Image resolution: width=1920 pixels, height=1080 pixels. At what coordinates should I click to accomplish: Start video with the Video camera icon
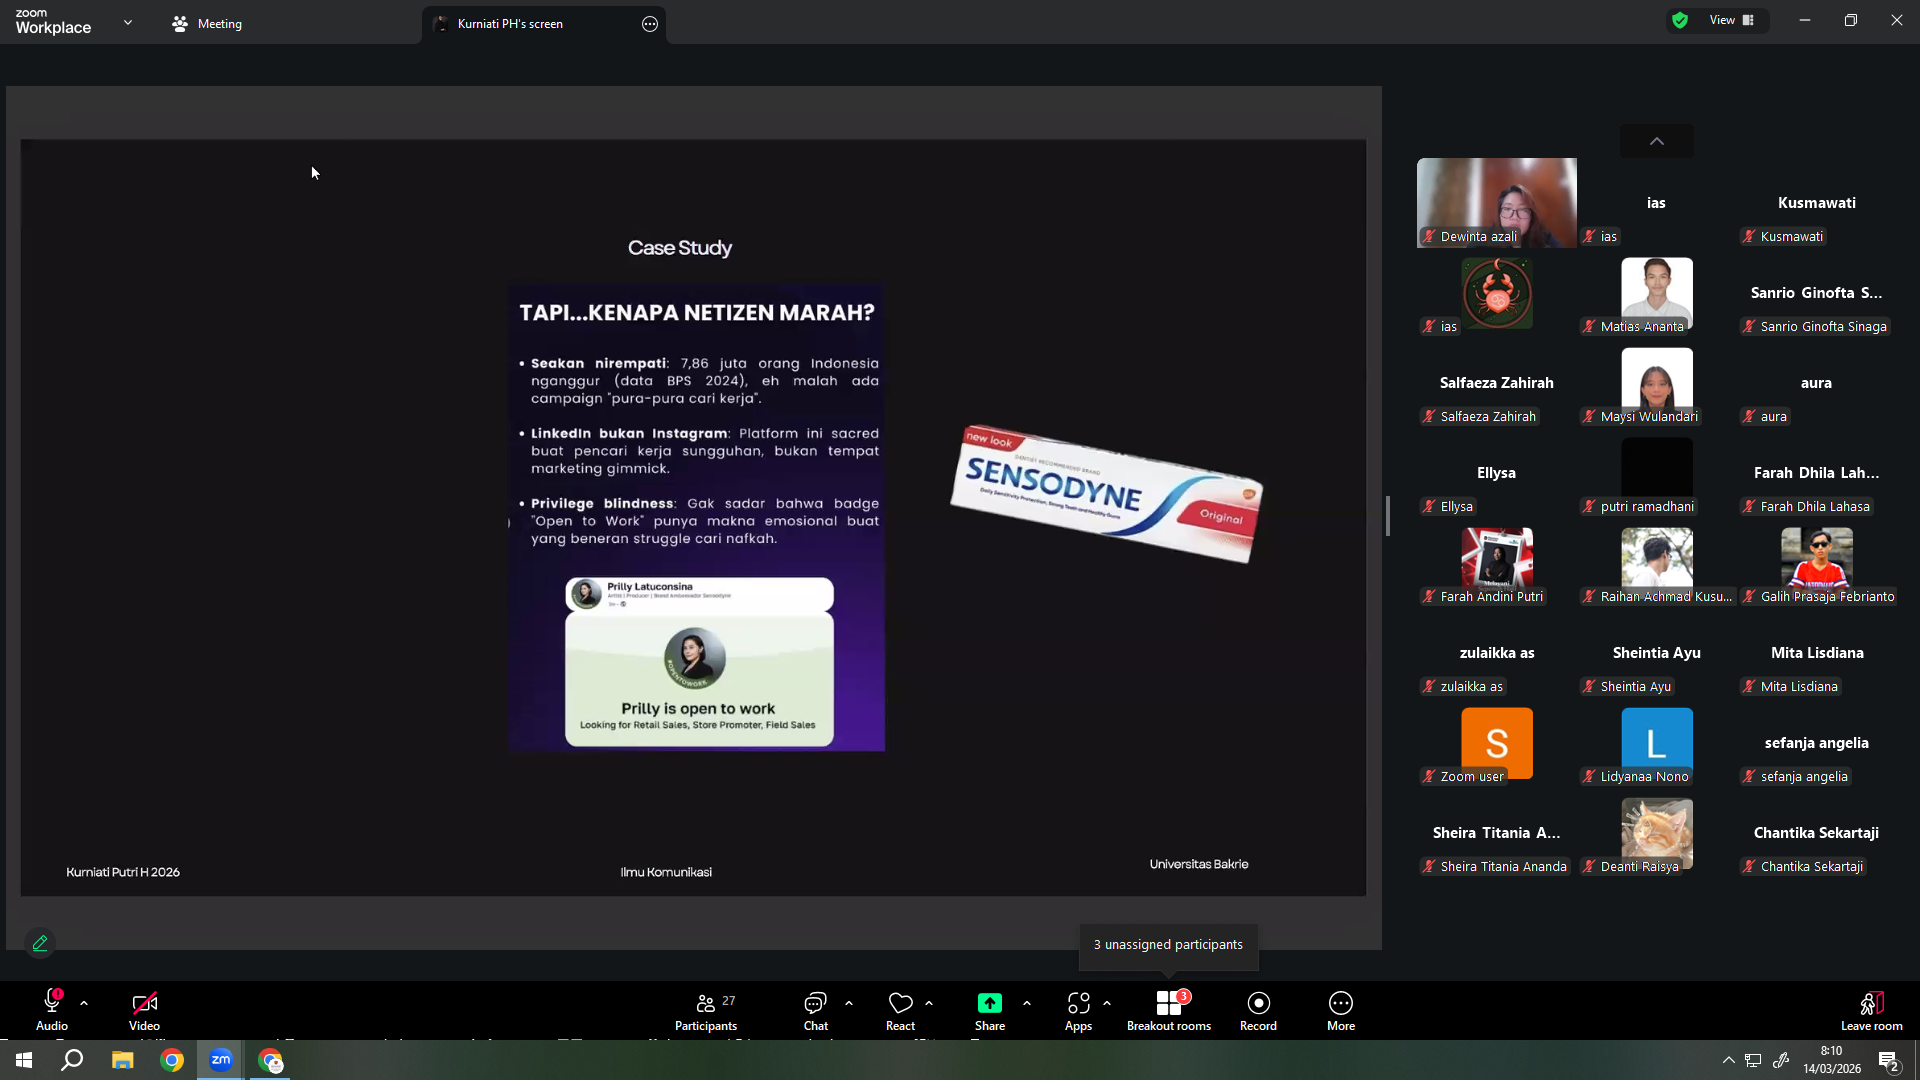pos(144,1002)
